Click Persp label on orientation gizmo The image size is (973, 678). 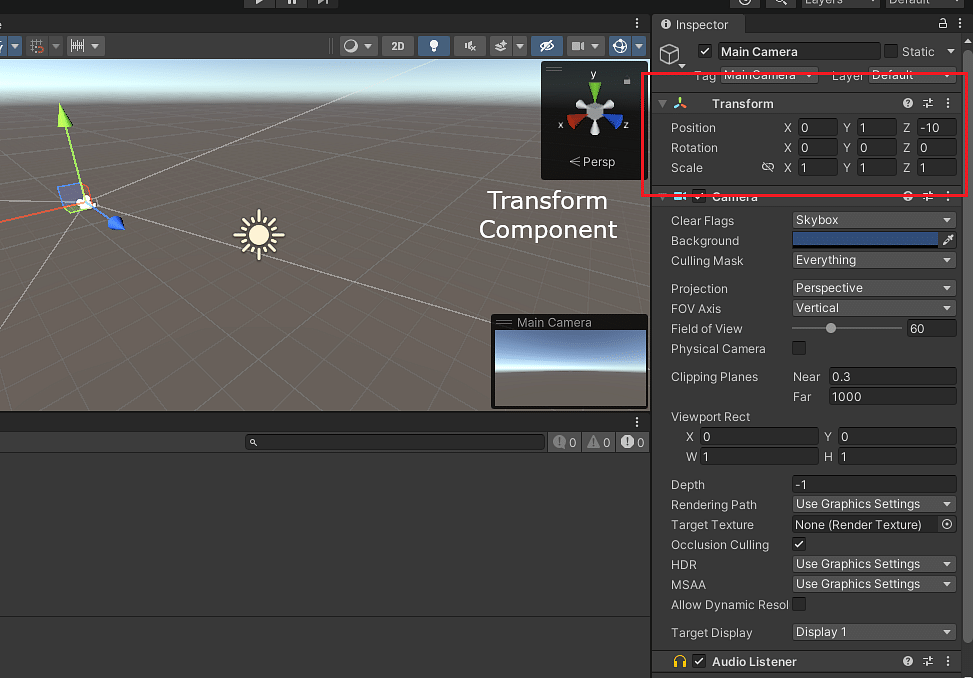tap(592, 161)
